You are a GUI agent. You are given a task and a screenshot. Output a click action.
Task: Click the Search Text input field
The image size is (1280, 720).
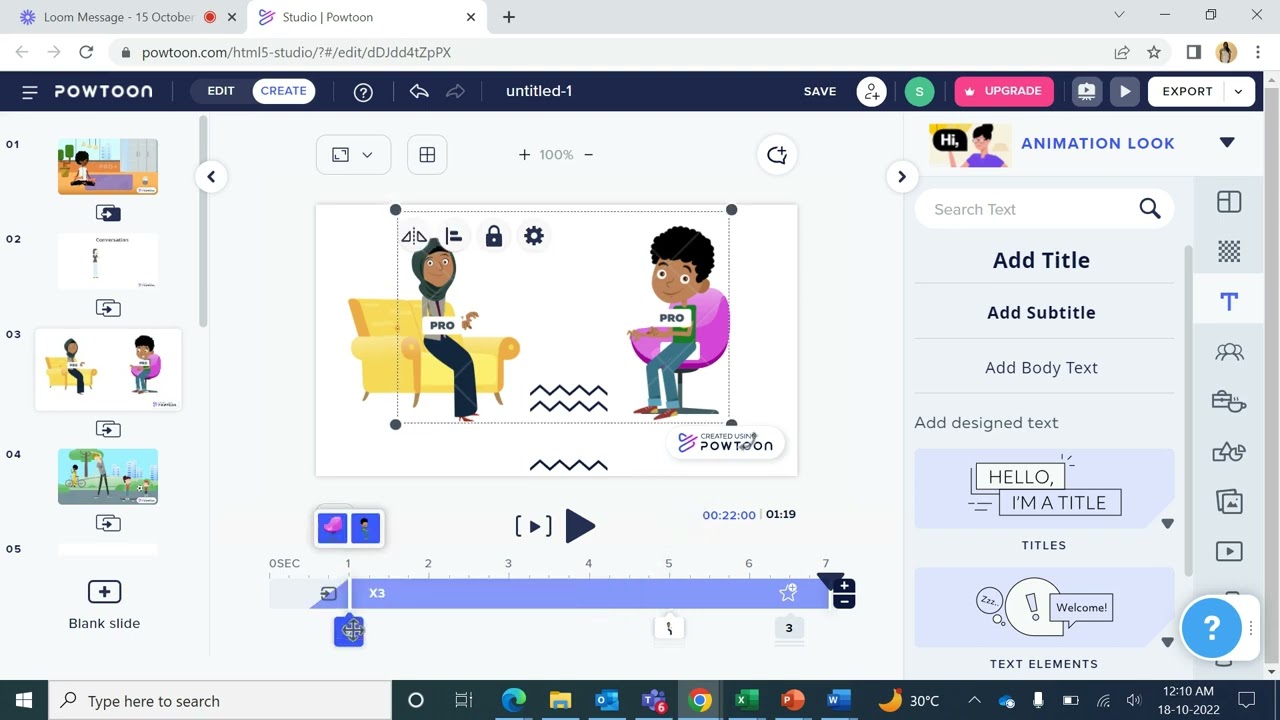pyautogui.click(x=1030, y=209)
